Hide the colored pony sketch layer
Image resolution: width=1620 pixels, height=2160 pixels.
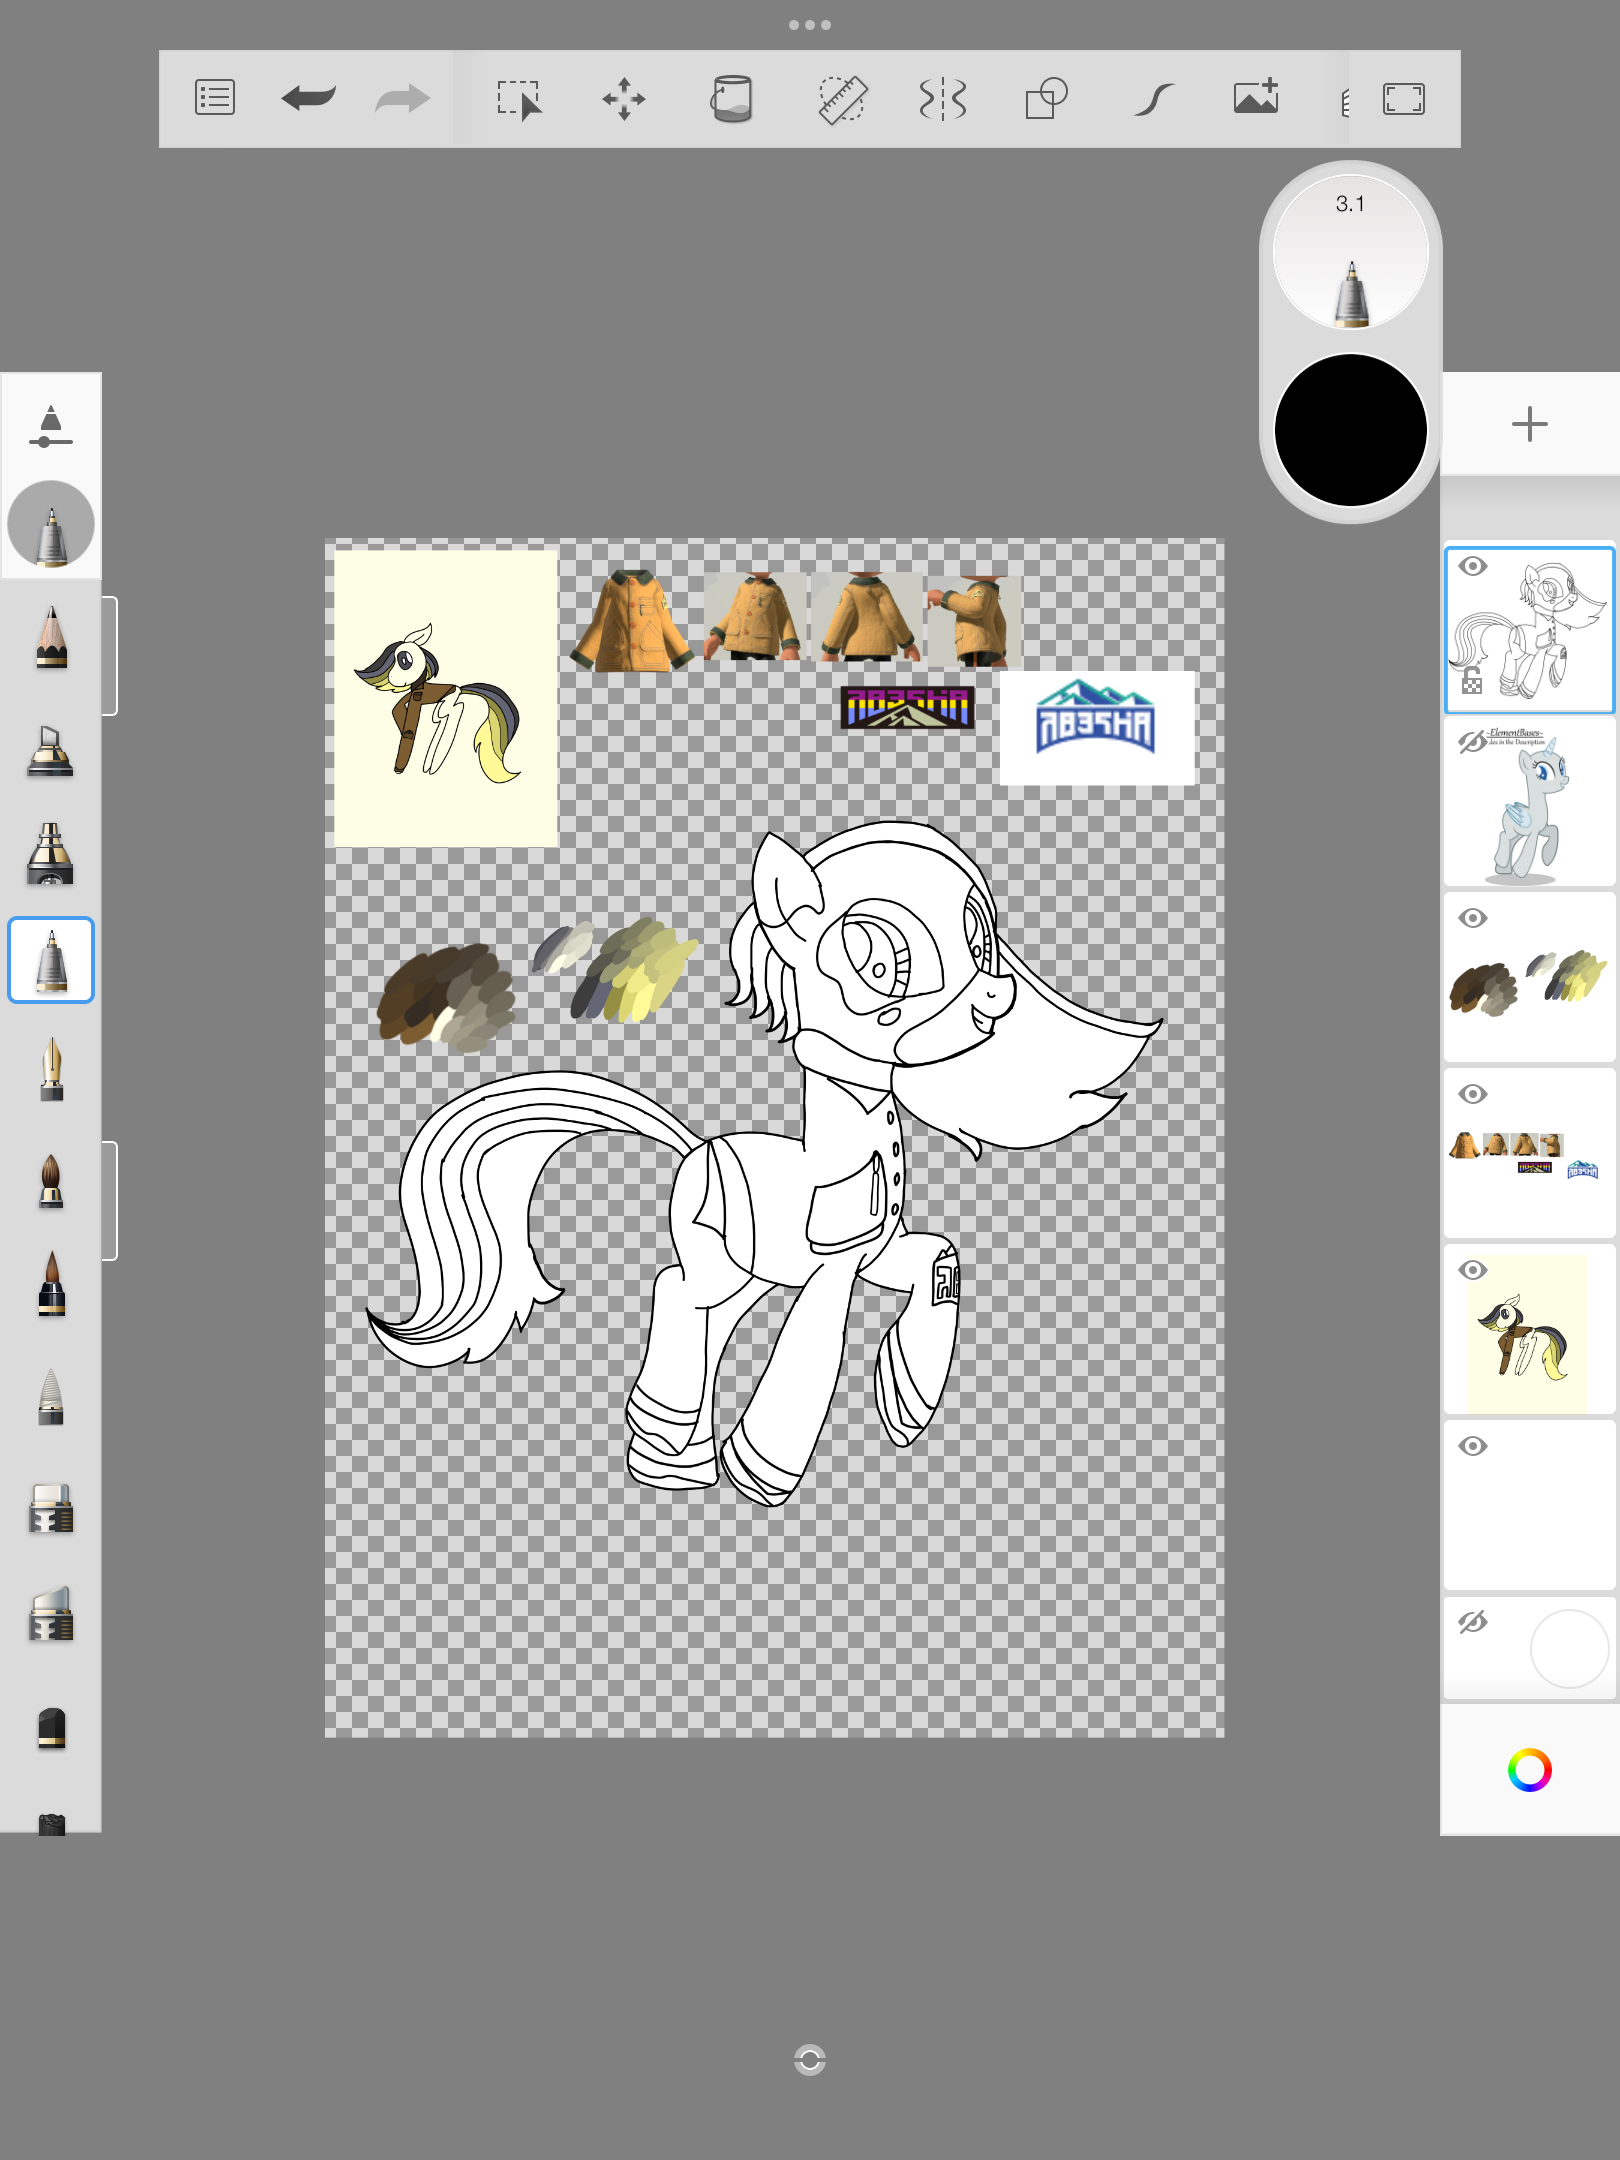tap(1472, 1270)
